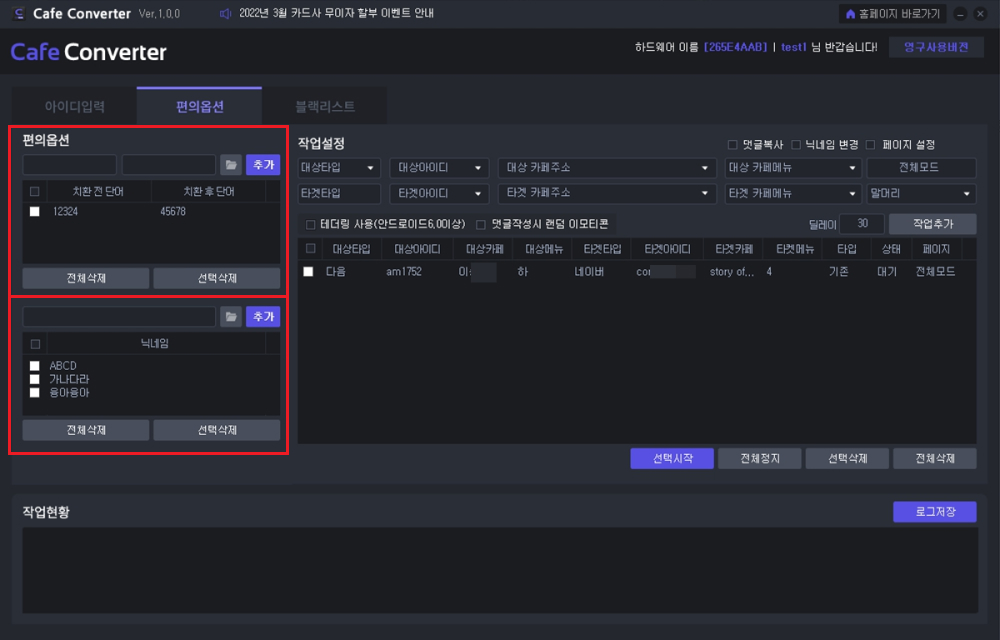1000x640 pixels.
Task: Click the 작업추가 button
Action: [932, 224]
